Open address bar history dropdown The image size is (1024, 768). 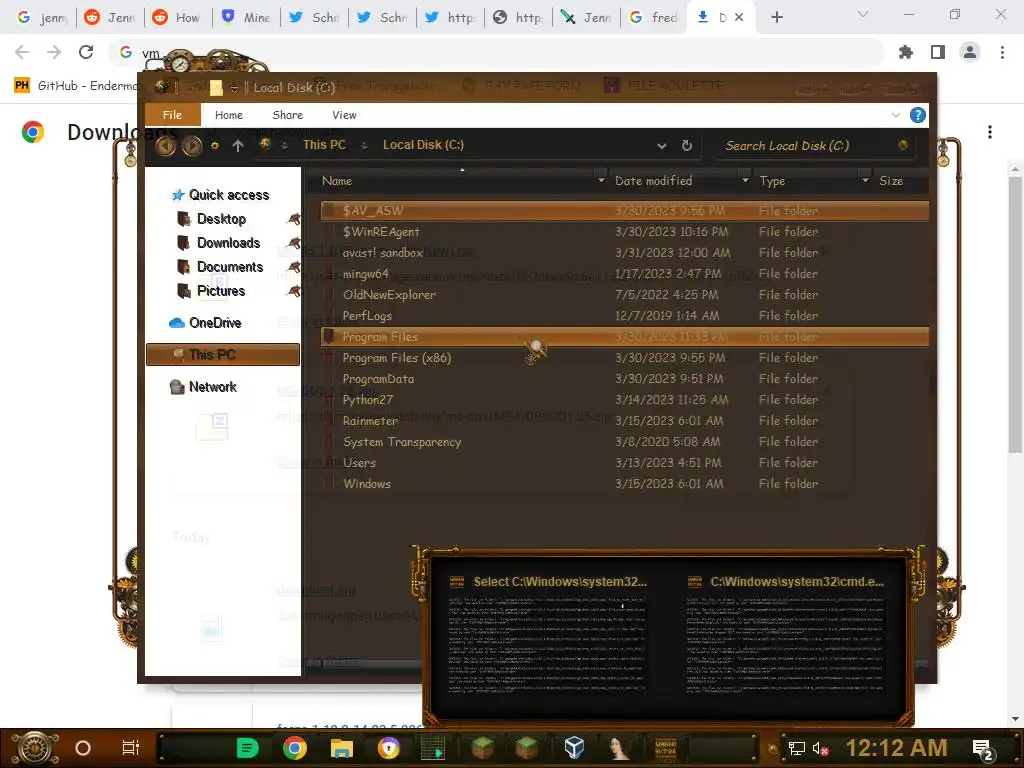click(x=662, y=146)
